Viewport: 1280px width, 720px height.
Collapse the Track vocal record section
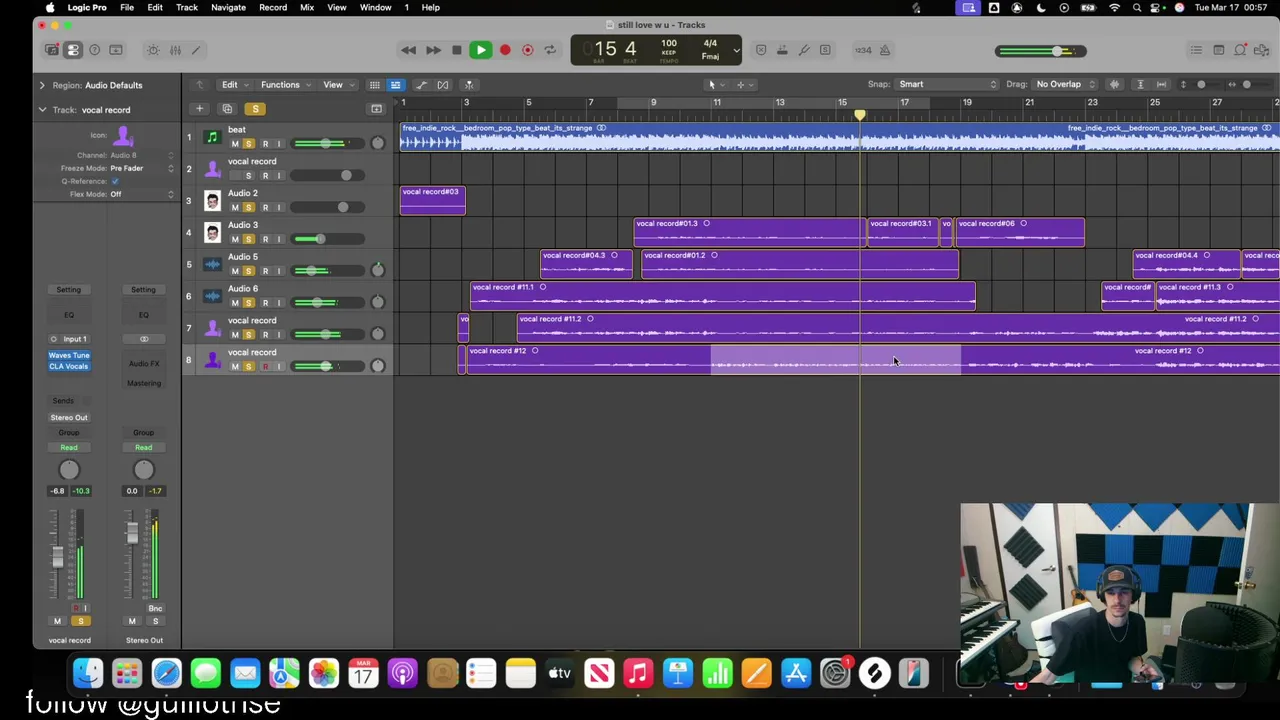(42, 110)
